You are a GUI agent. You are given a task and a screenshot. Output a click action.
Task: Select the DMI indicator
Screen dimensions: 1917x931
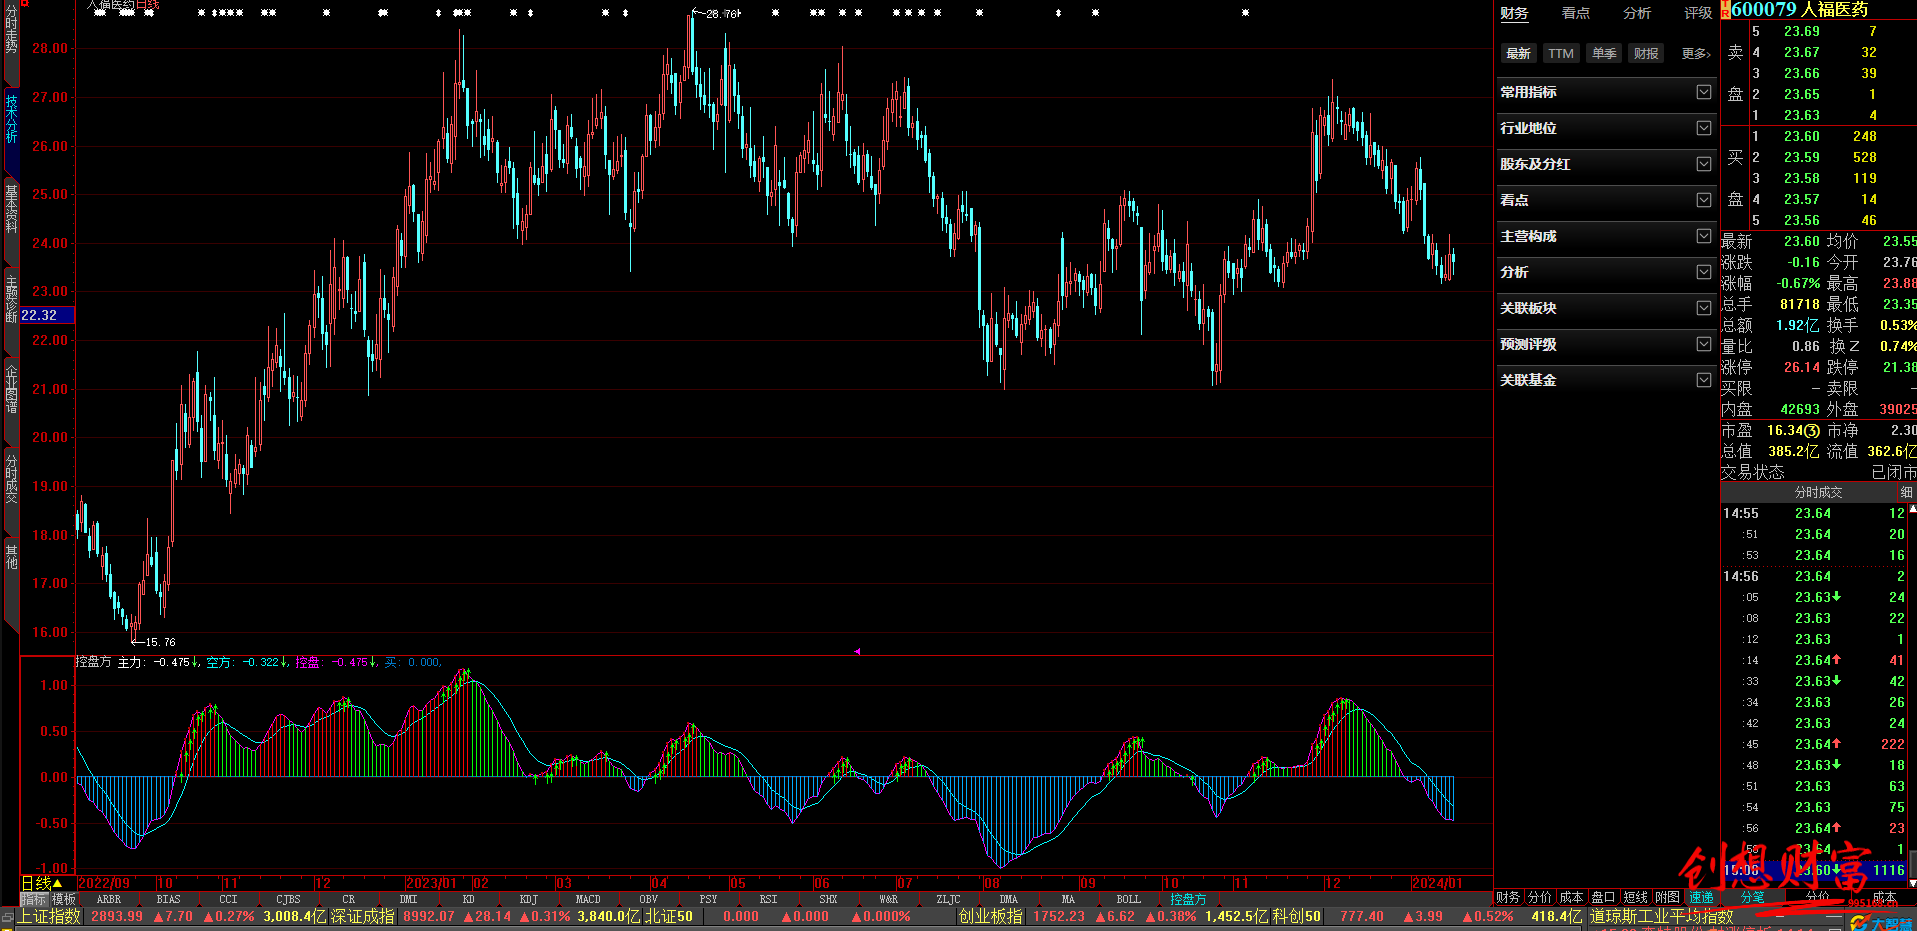pos(408,899)
